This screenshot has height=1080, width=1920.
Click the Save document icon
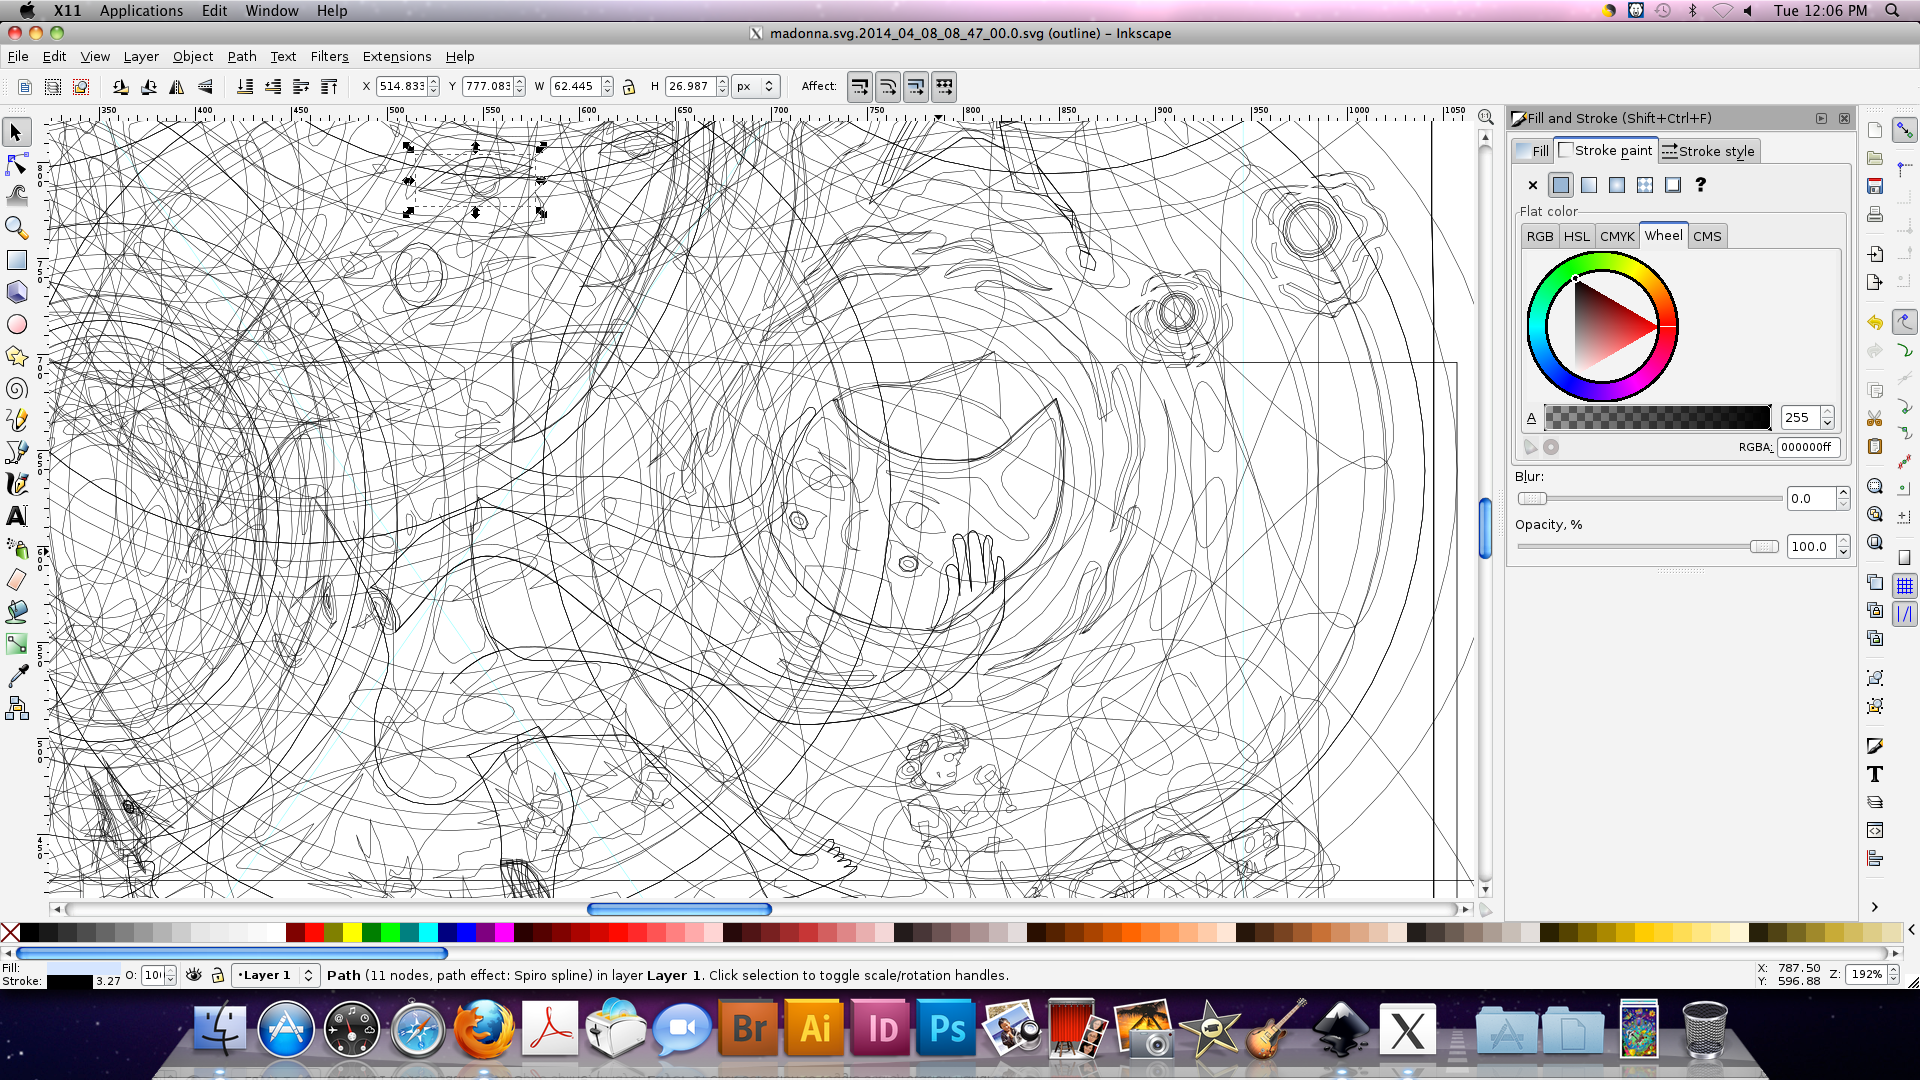click(1875, 186)
